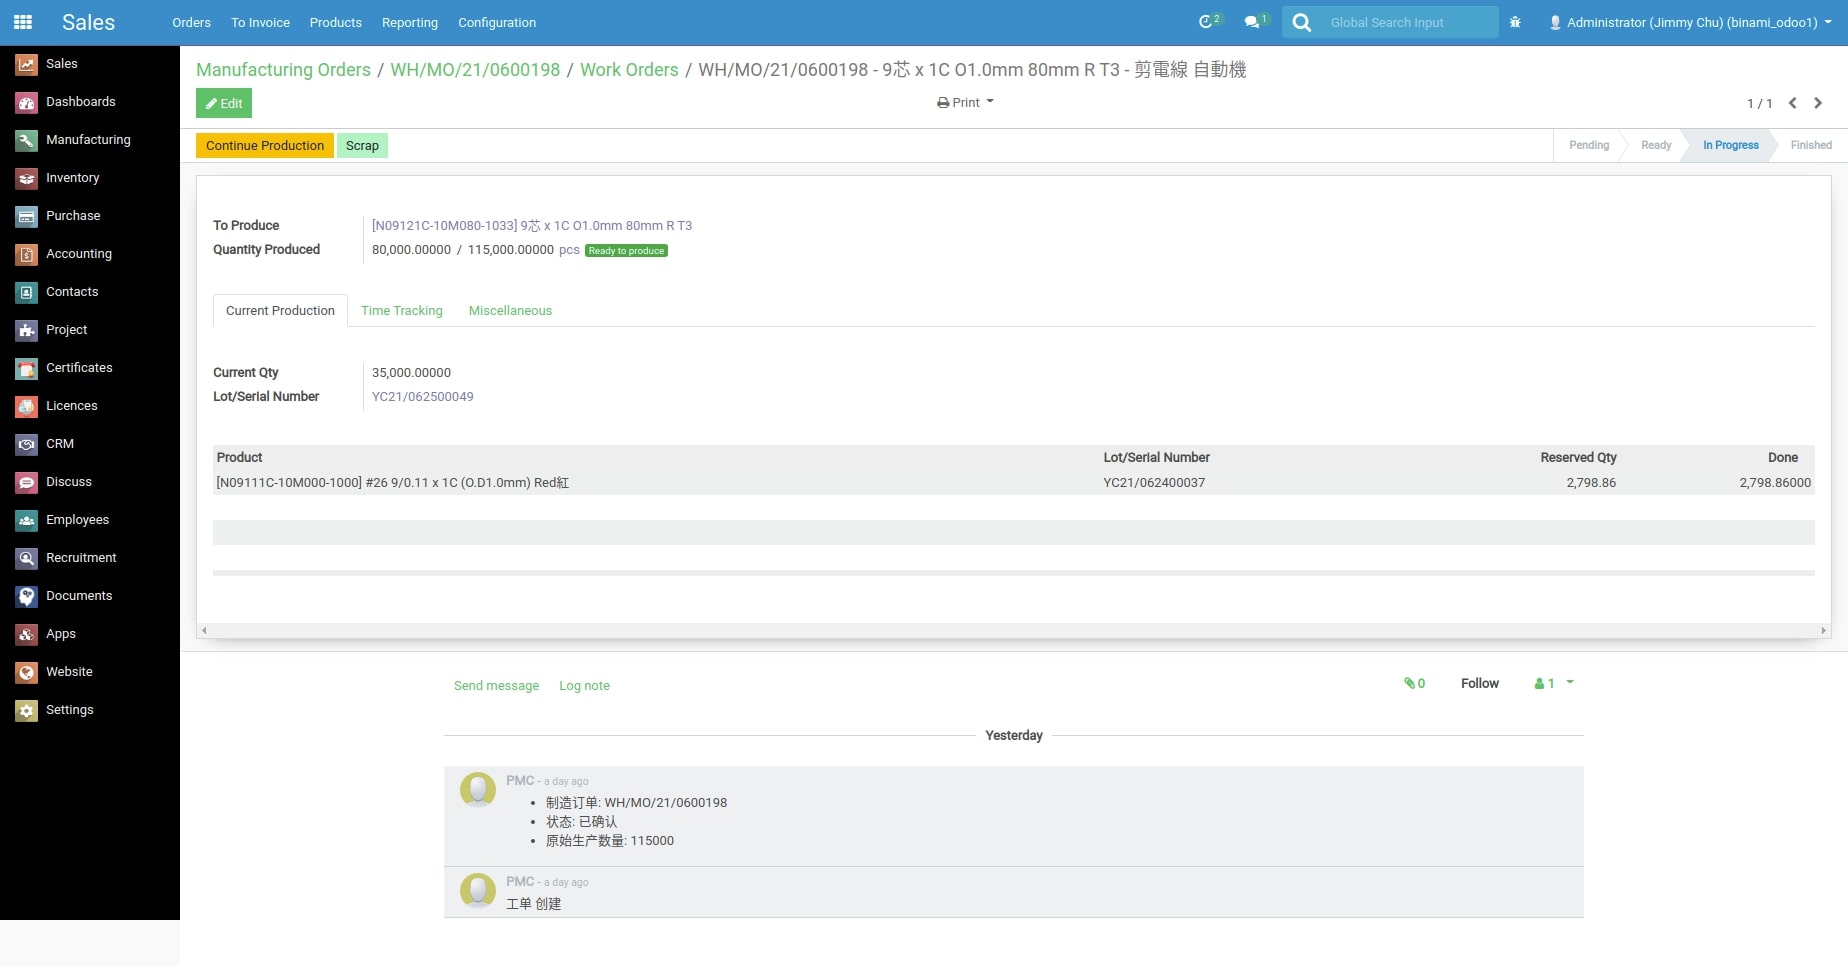Expand the followers count dropdown

(1554, 683)
